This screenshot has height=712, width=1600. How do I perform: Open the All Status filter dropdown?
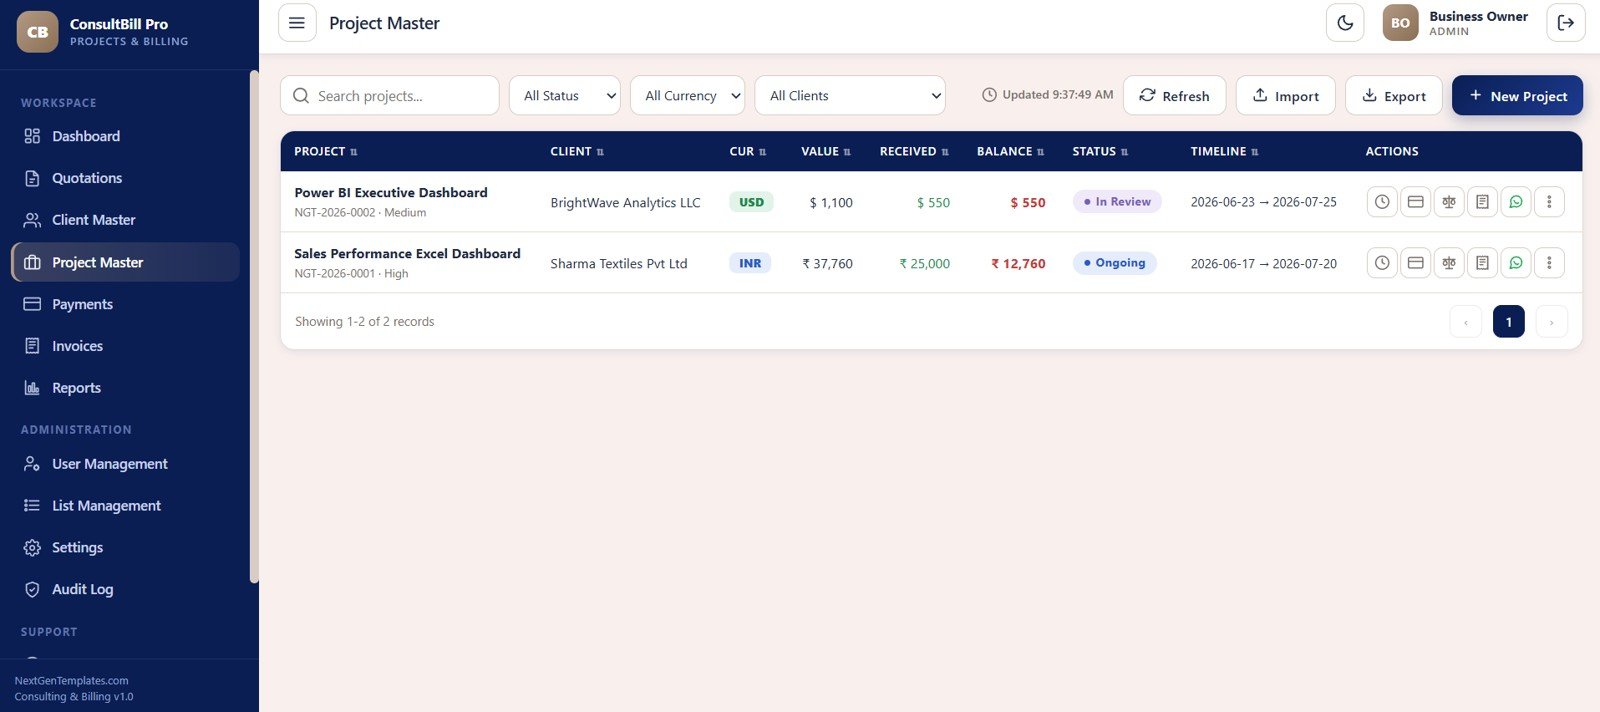[565, 96]
